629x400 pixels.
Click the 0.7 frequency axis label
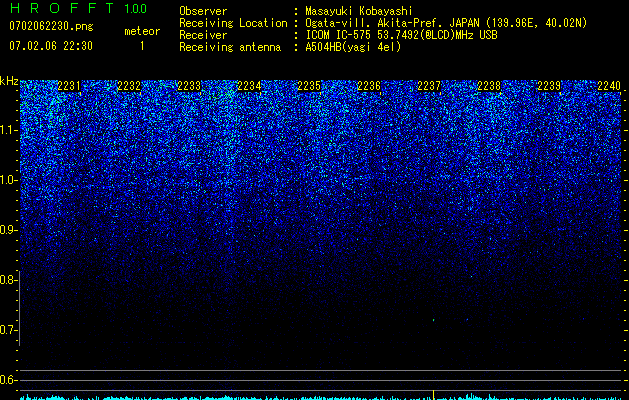(7, 330)
